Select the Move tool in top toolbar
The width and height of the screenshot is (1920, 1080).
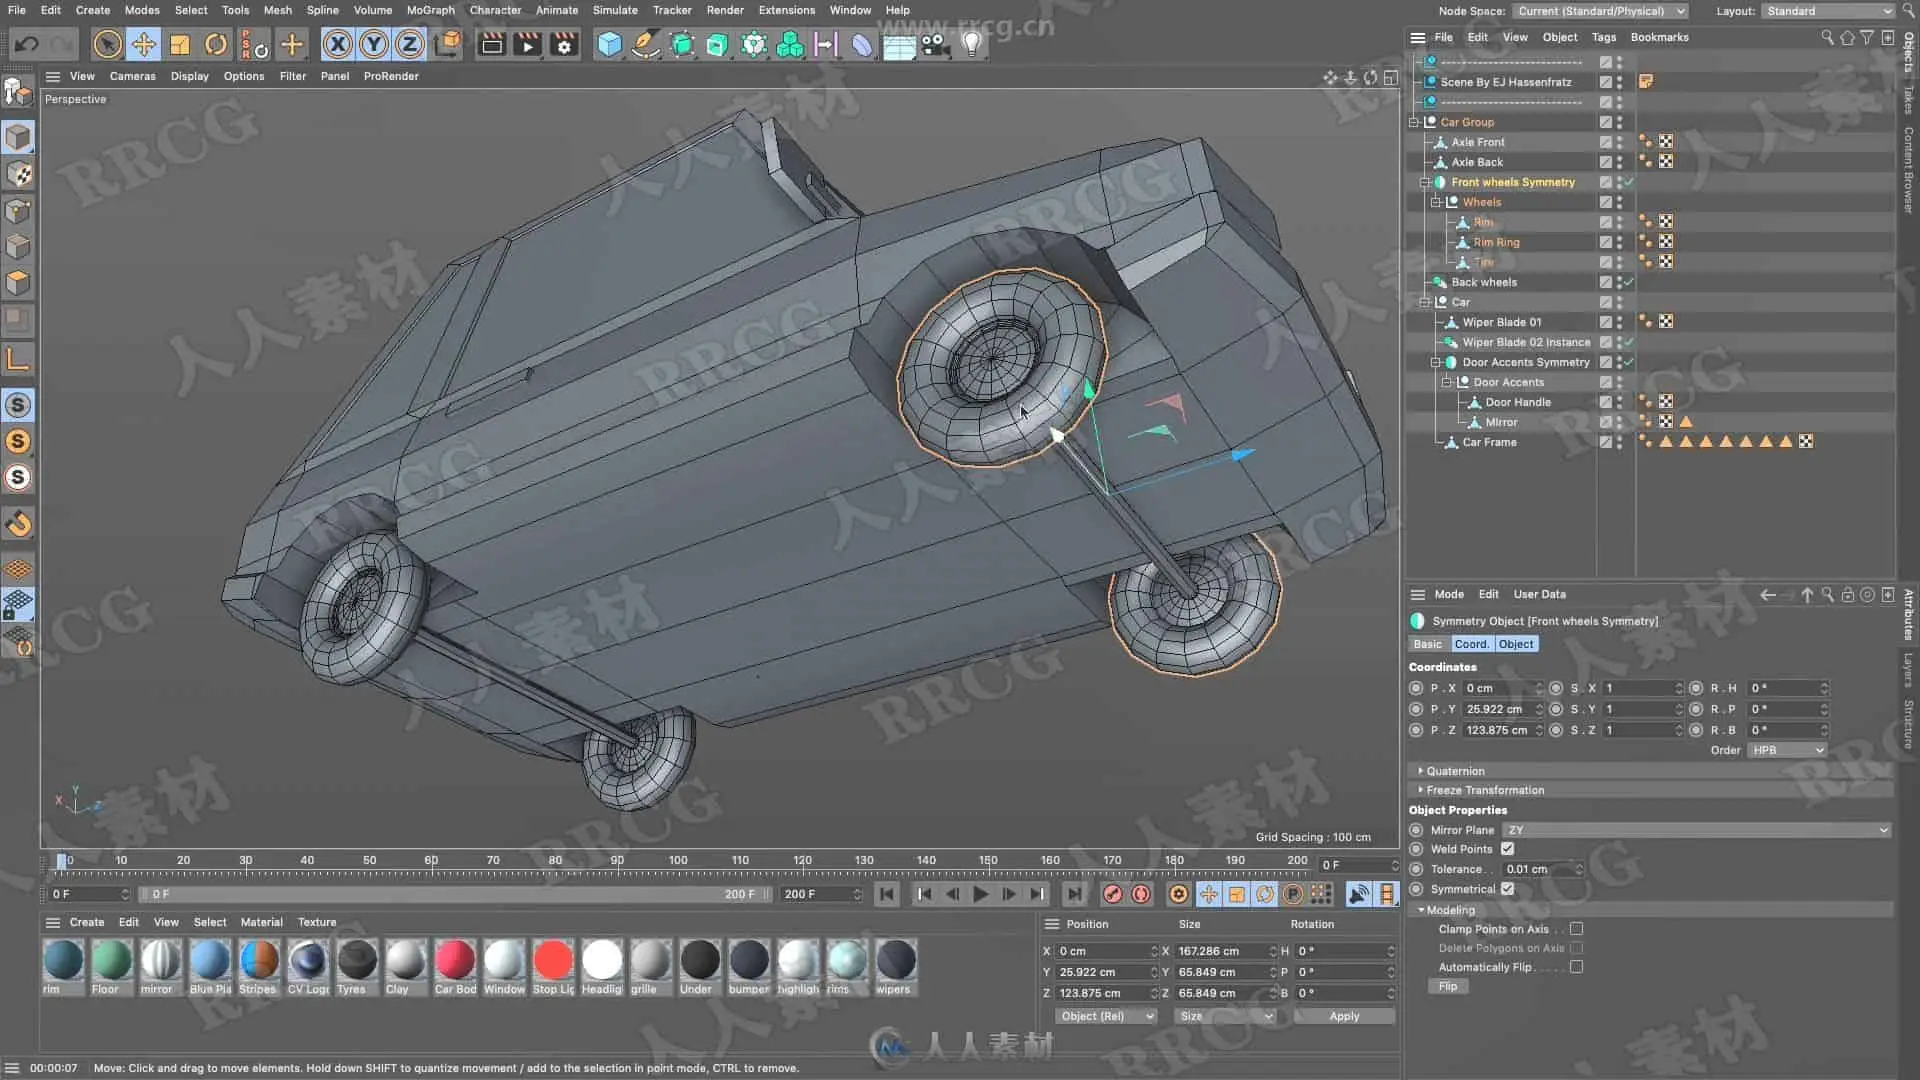(x=144, y=44)
